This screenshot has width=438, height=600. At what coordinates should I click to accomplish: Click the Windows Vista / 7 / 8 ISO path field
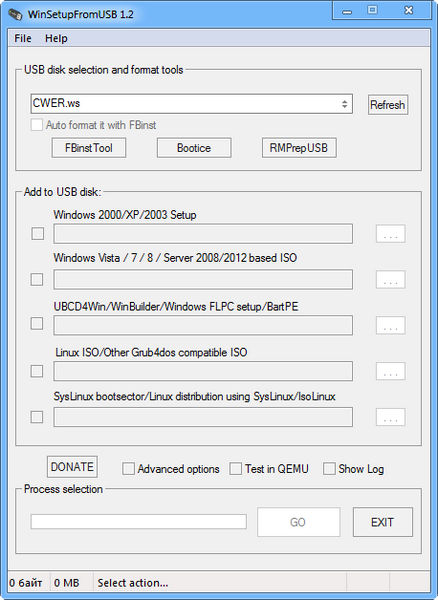pos(203,279)
